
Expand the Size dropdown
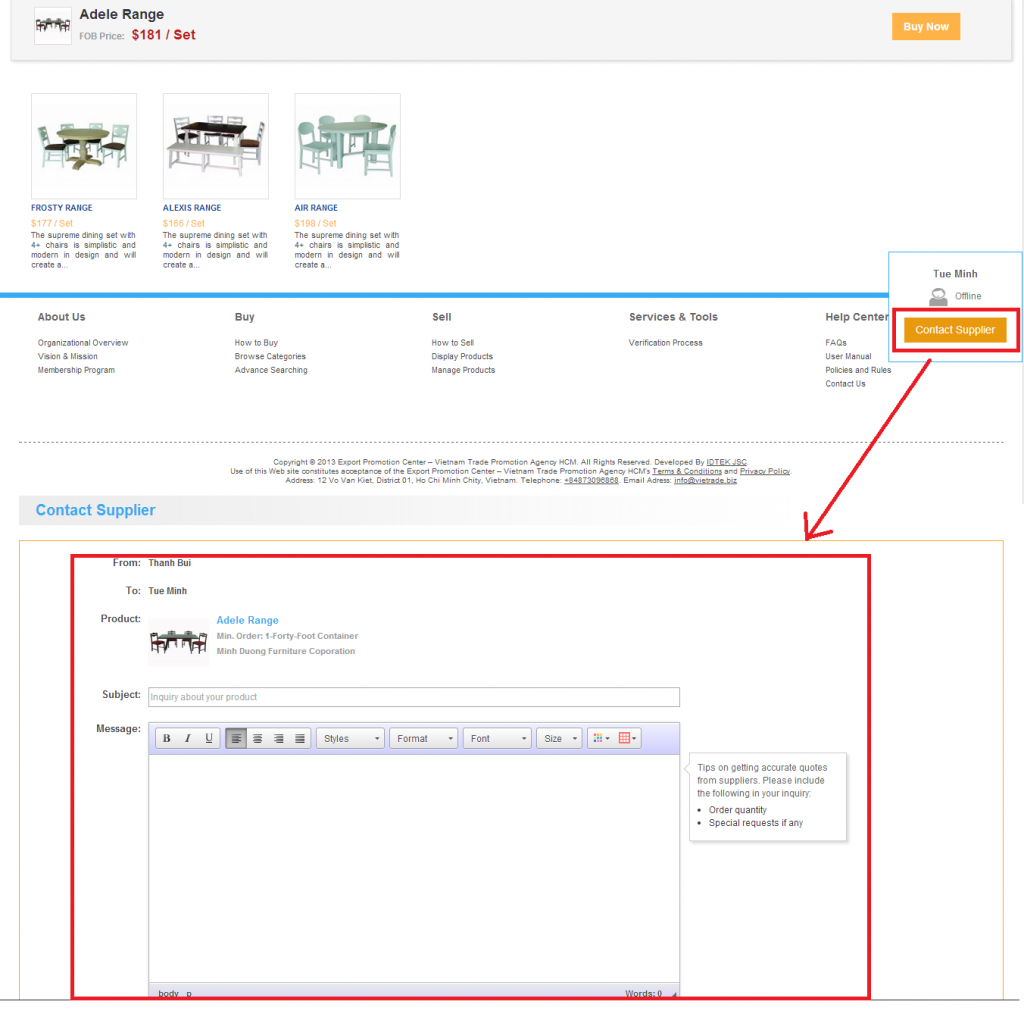(x=559, y=739)
